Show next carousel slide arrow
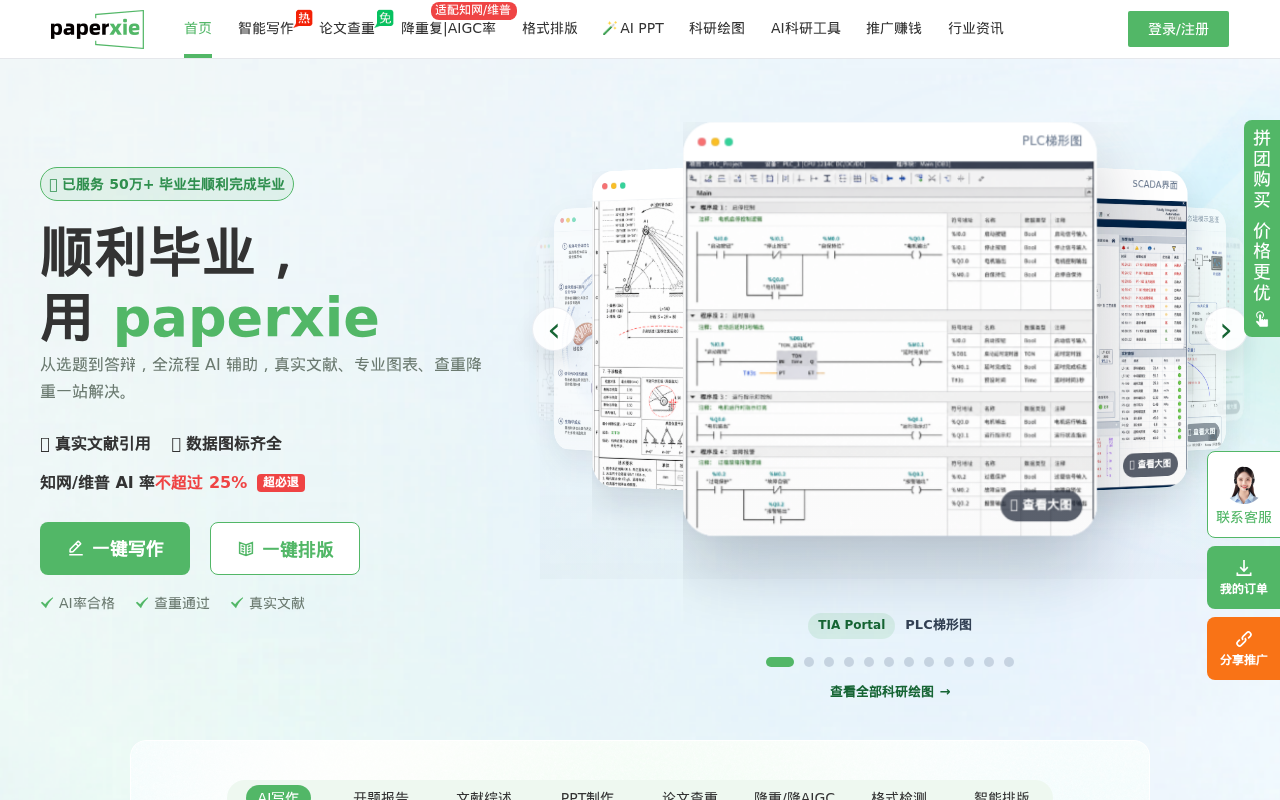Screen dimensions: 1280x800 click(1225, 329)
